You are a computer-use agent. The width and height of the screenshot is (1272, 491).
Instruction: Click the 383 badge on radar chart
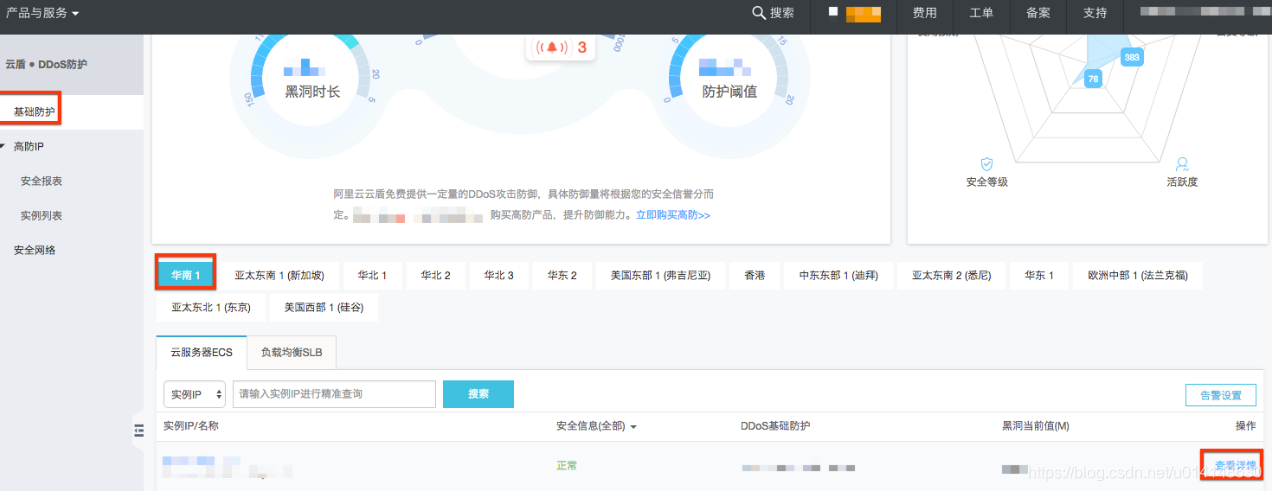tap(1132, 57)
